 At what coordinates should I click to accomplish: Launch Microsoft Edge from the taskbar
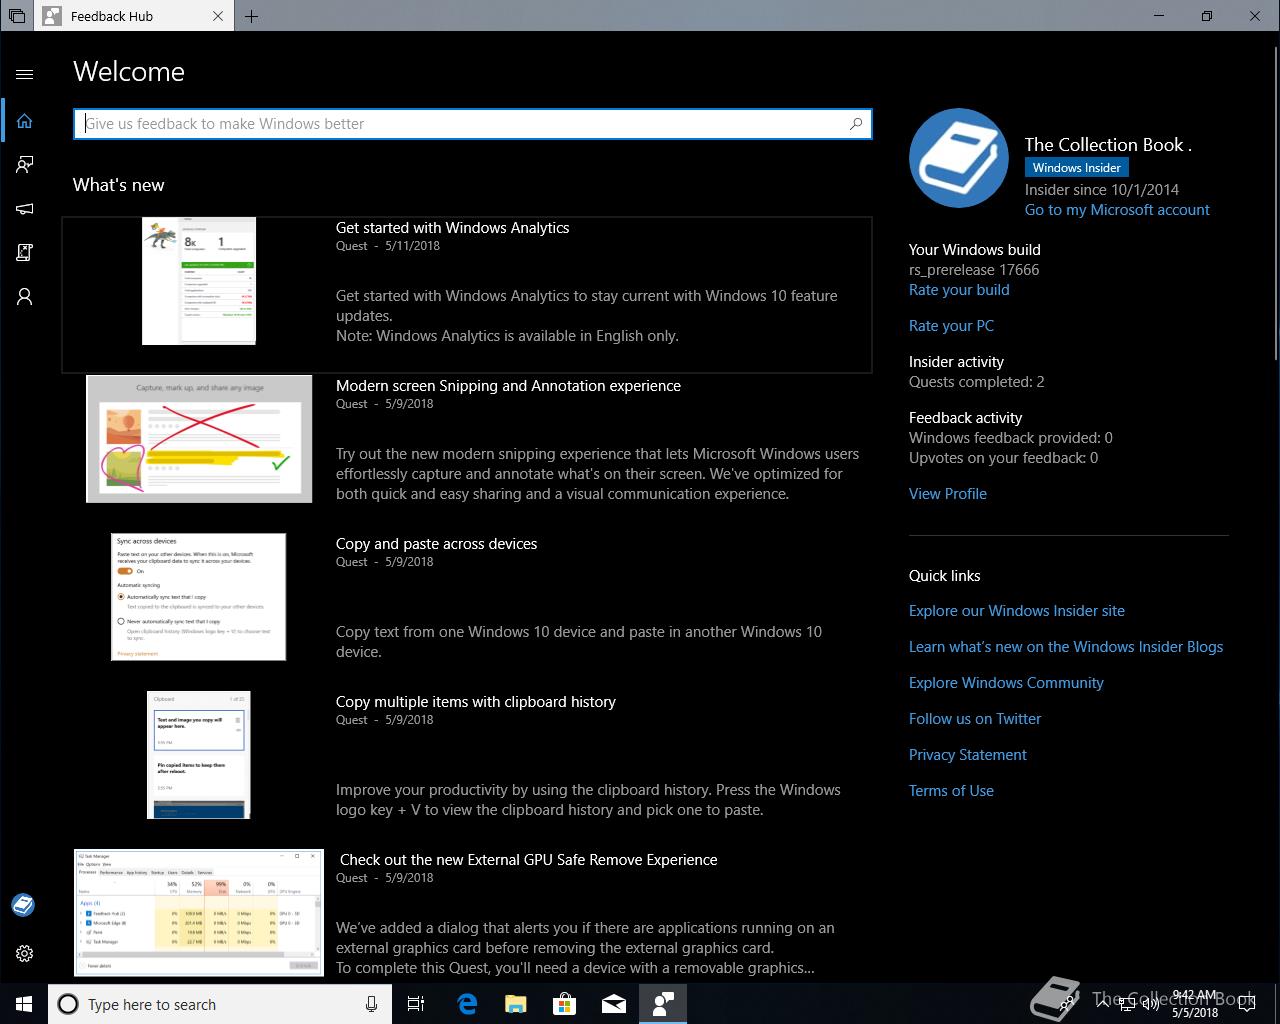click(466, 1004)
